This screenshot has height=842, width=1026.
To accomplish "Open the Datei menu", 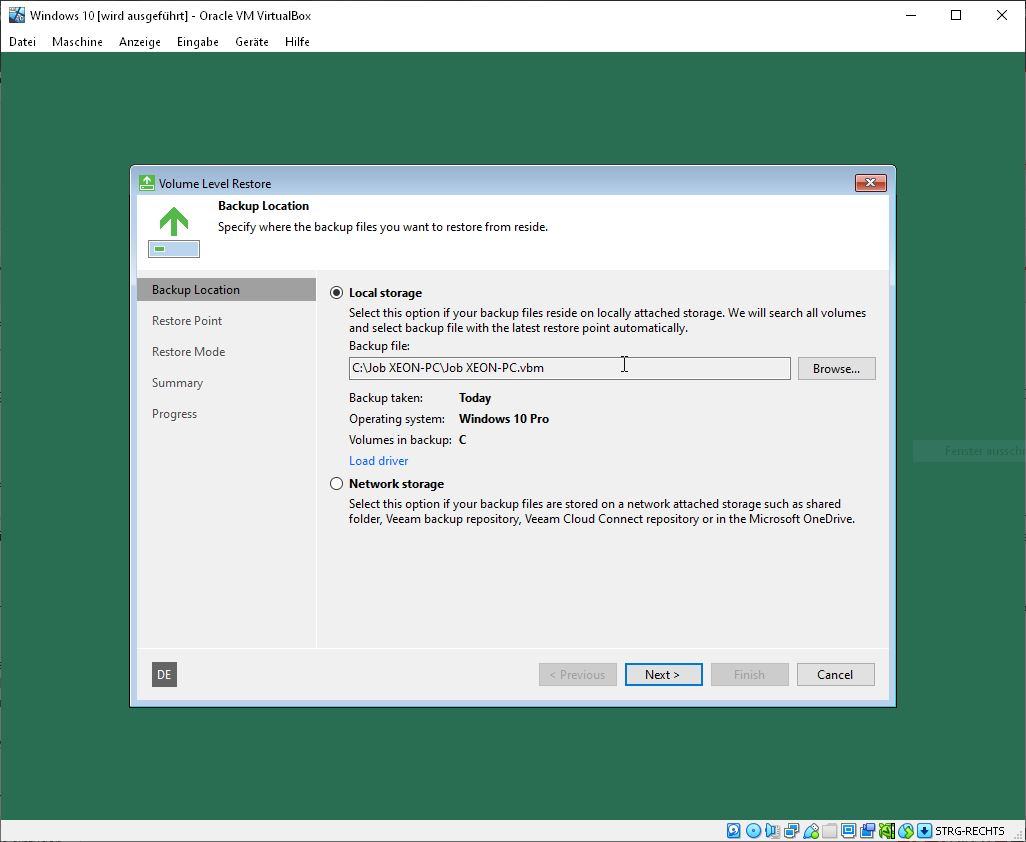I will click(x=22, y=42).
